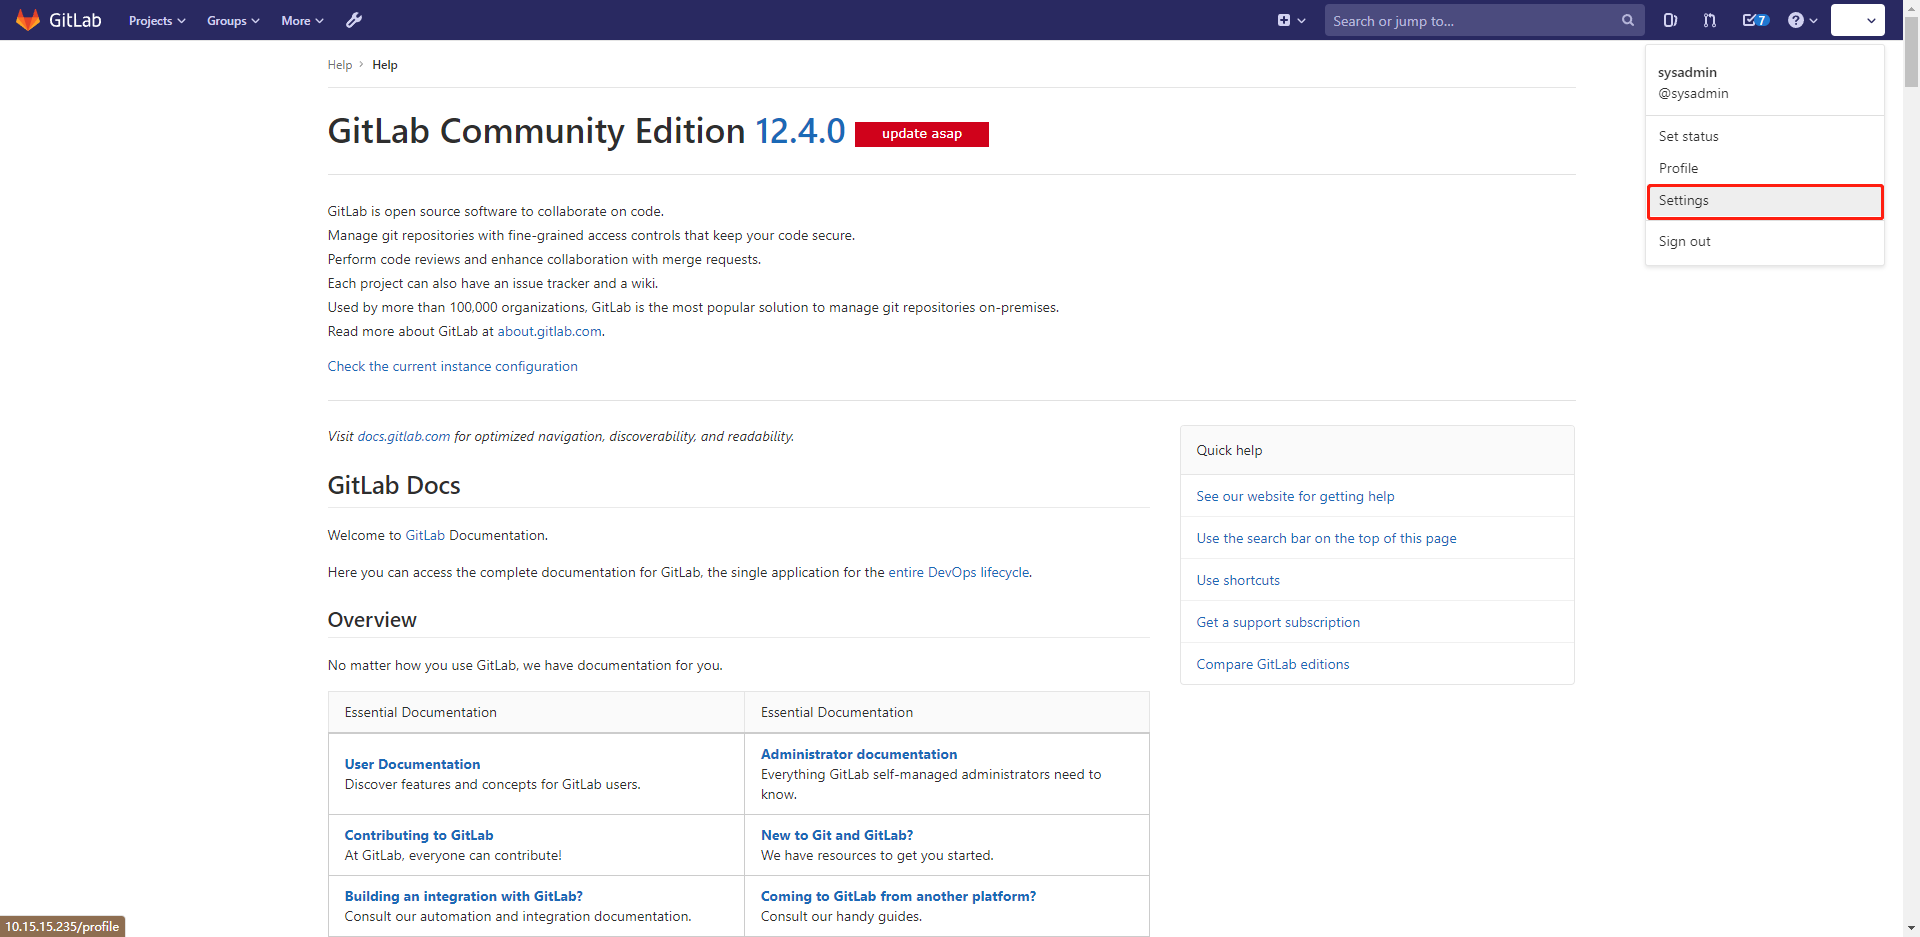Select Settings in the user menu
This screenshot has width=1920, height=937.
click(1684, 201)
